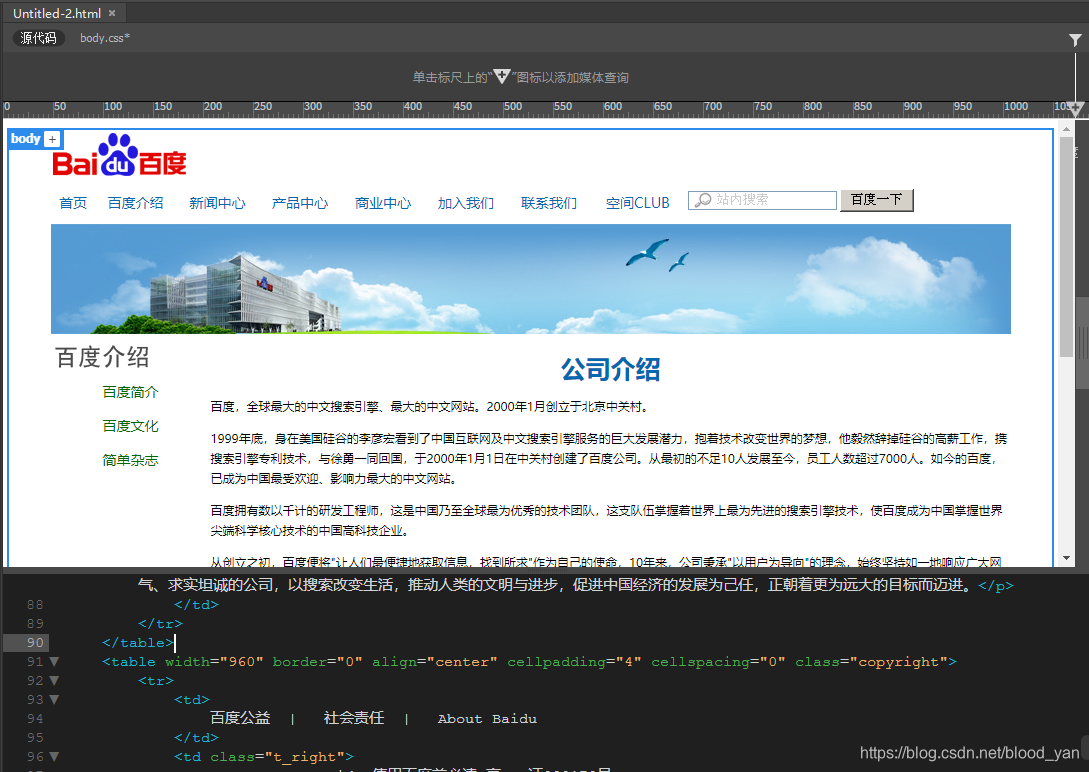Open the 产品中心 navigation link
The image size is (1089, 772).
(x=300, y=203)
